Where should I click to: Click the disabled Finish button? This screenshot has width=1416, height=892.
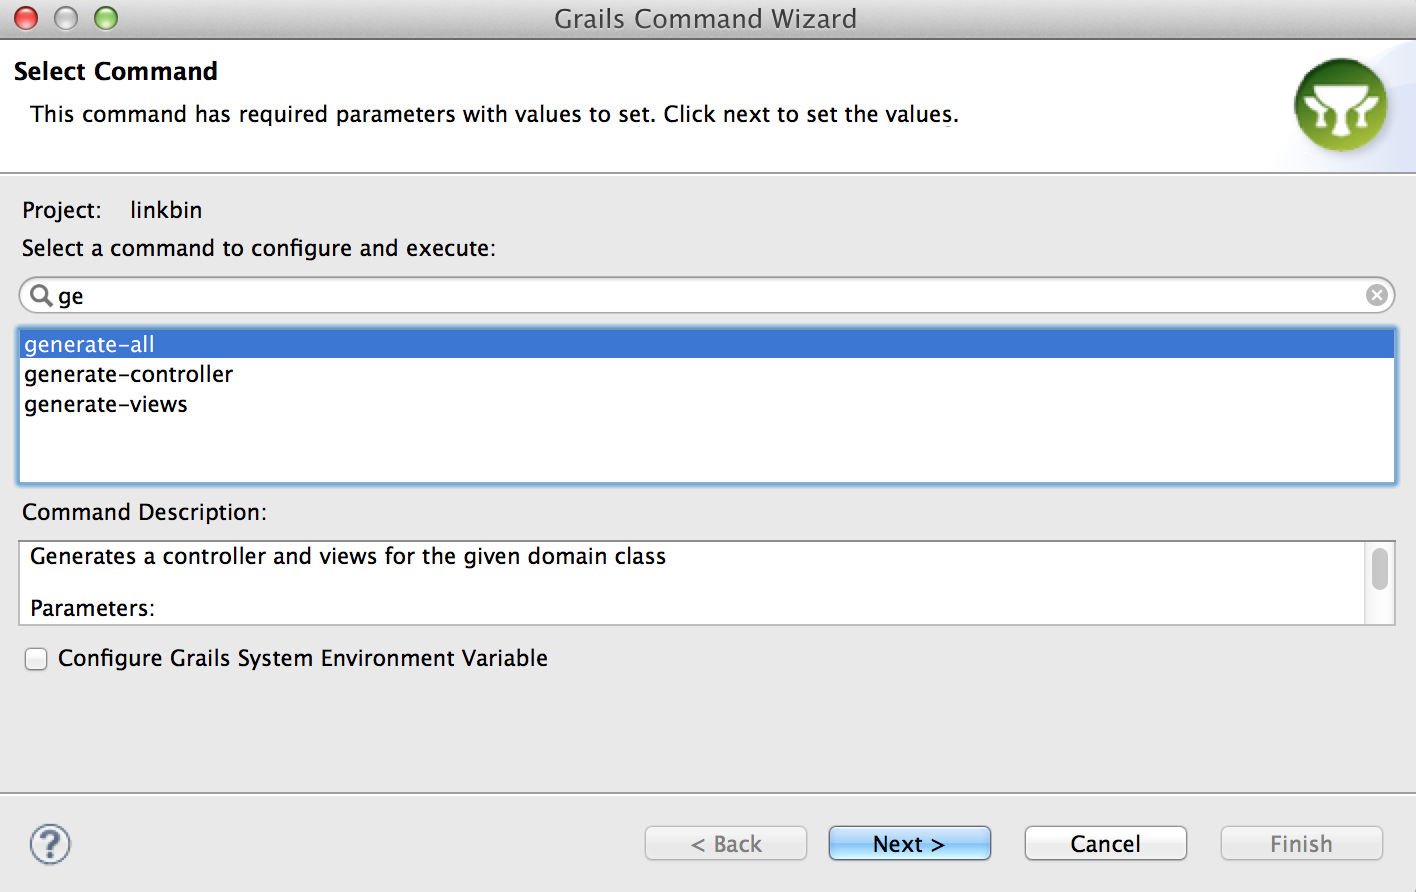[1301, 844]
